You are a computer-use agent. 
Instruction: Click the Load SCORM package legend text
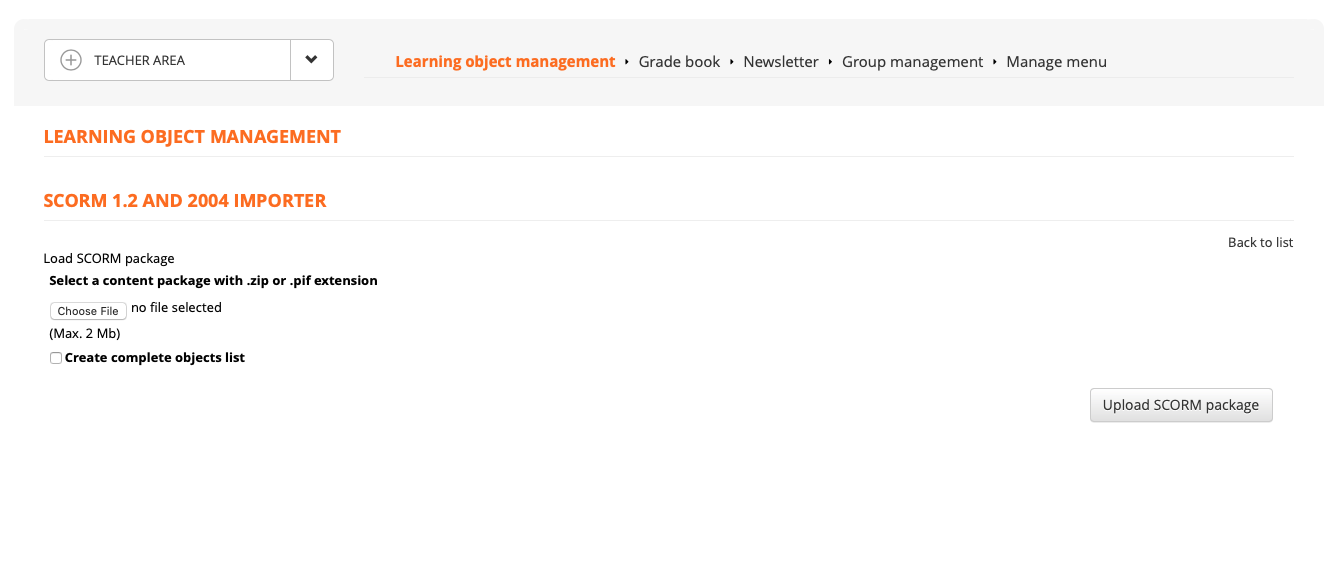click(109, 259)
